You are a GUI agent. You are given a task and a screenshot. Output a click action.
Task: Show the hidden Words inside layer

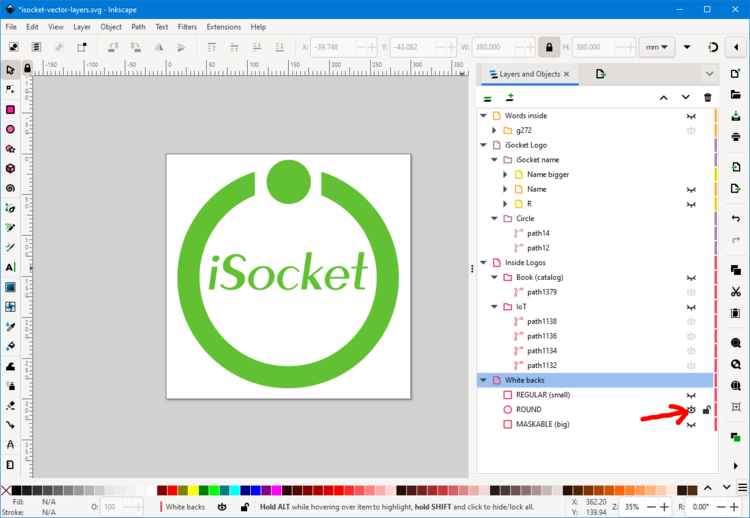pos(691,116)
